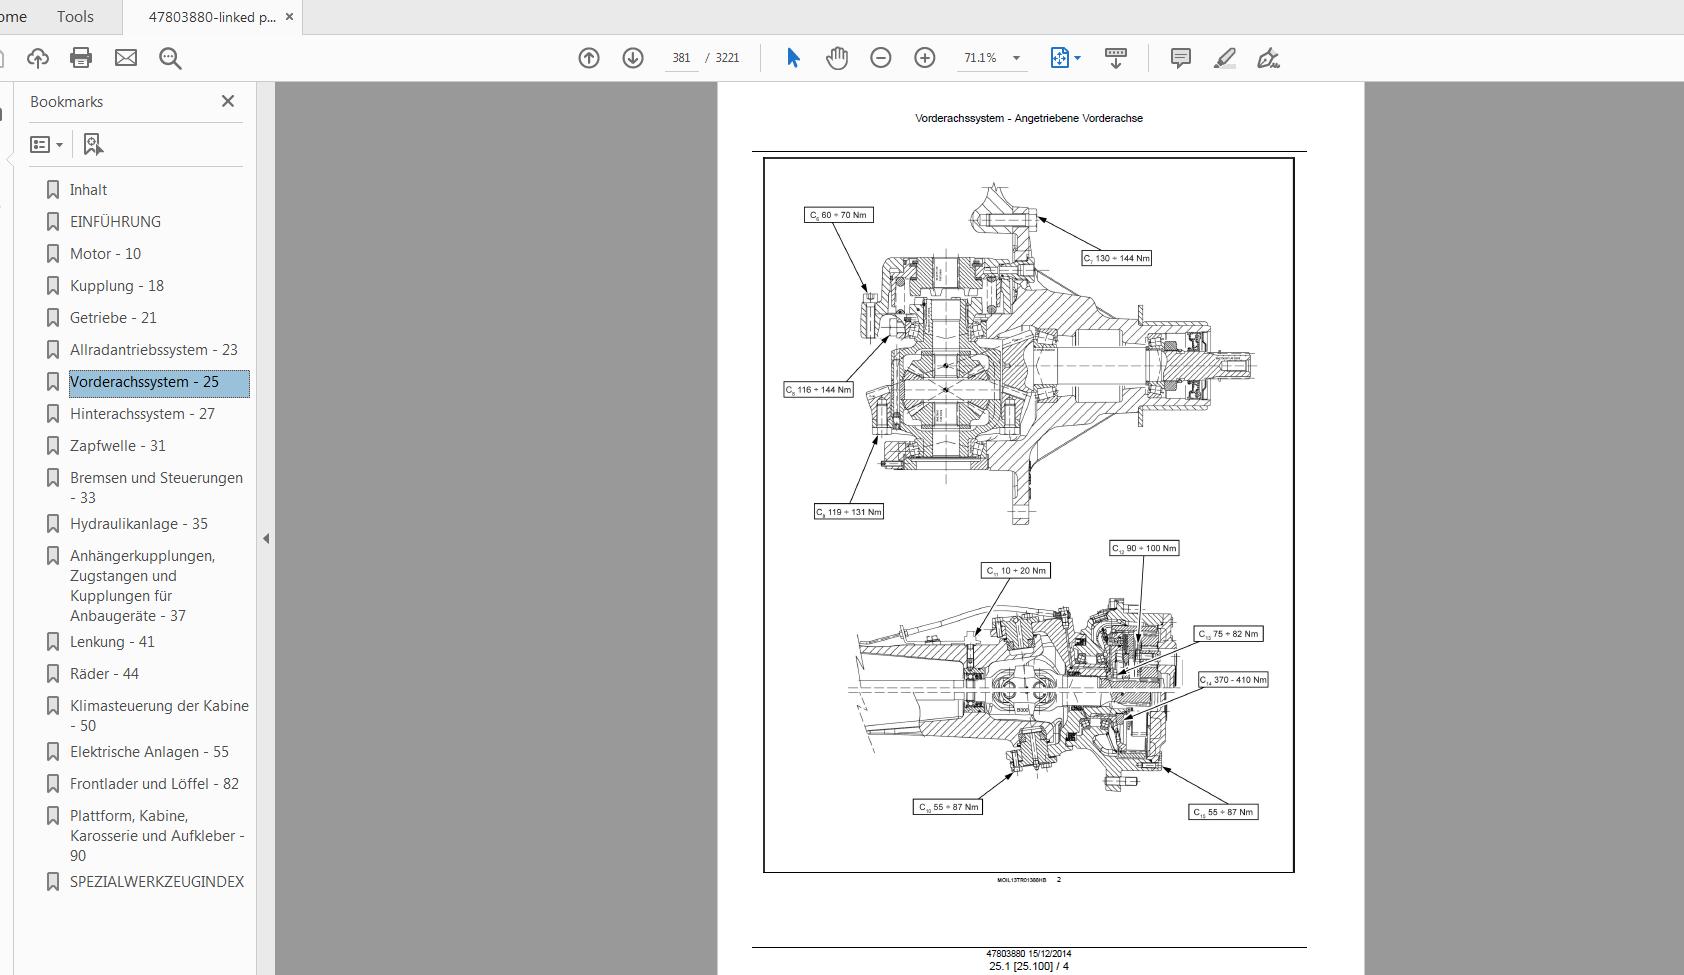Click the C2 60 ÷ 70 Nm label
1684x975 pixels.
(x=839, y=215)
